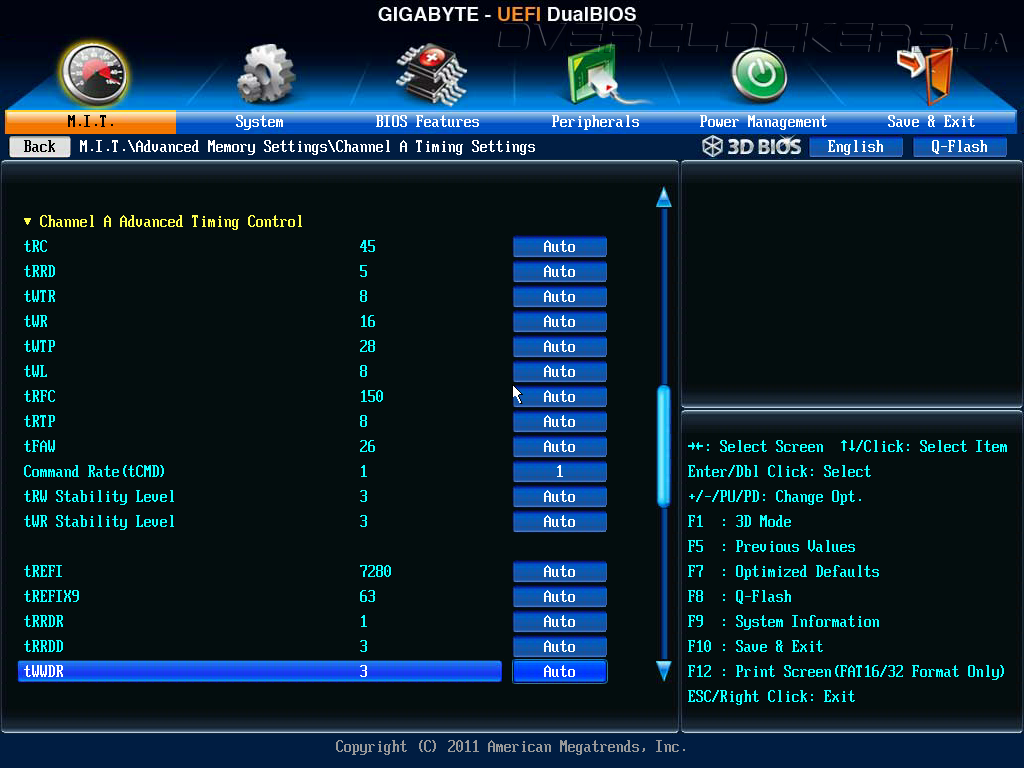Click the M.I.T. speedometer gauge icon
The height and width of the screenshot is (768, 1024).
click(x=93, y=75)
